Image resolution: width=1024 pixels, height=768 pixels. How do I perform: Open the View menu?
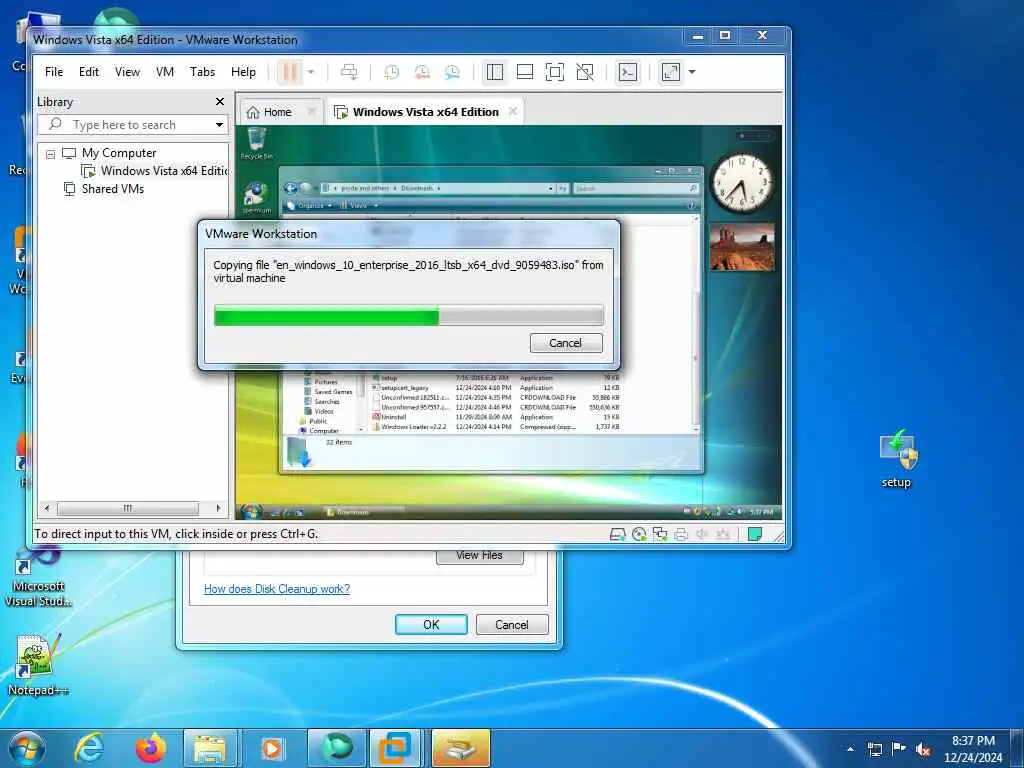(x=127, y=72)
